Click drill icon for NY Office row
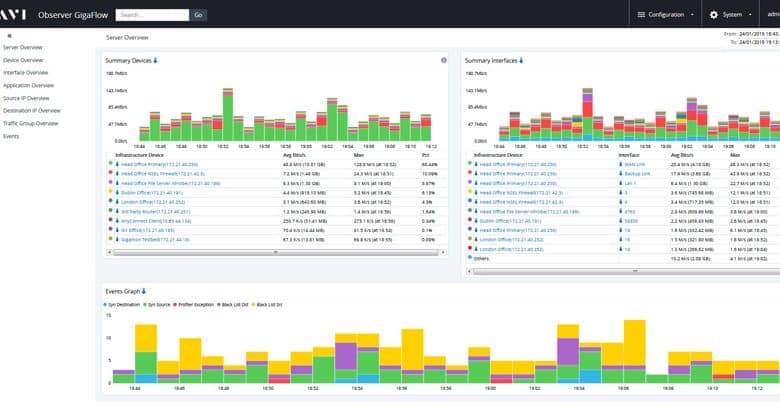Viewport: 780px width, 402px height. click(117, 230)
